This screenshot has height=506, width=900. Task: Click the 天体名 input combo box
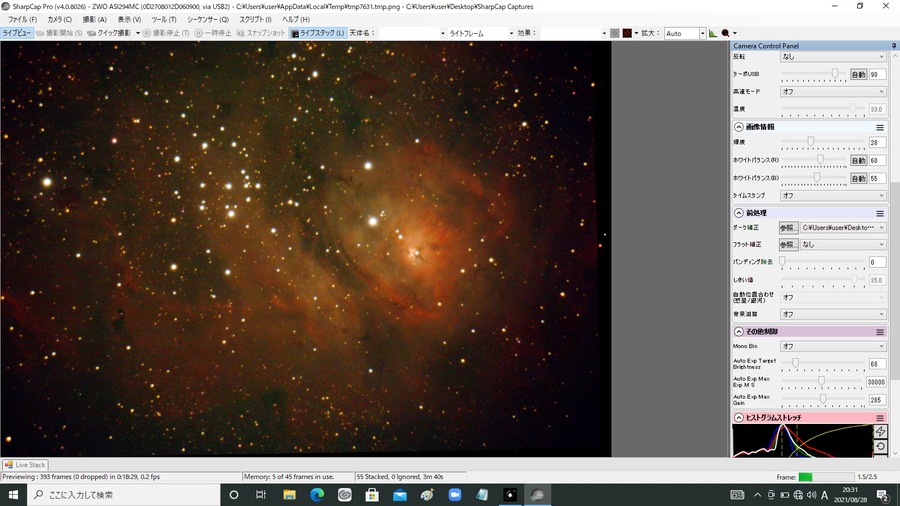412,33
